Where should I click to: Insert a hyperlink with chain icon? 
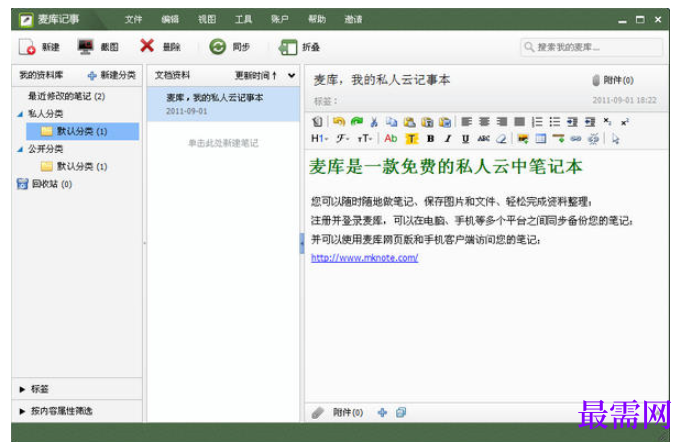point(576,139)
